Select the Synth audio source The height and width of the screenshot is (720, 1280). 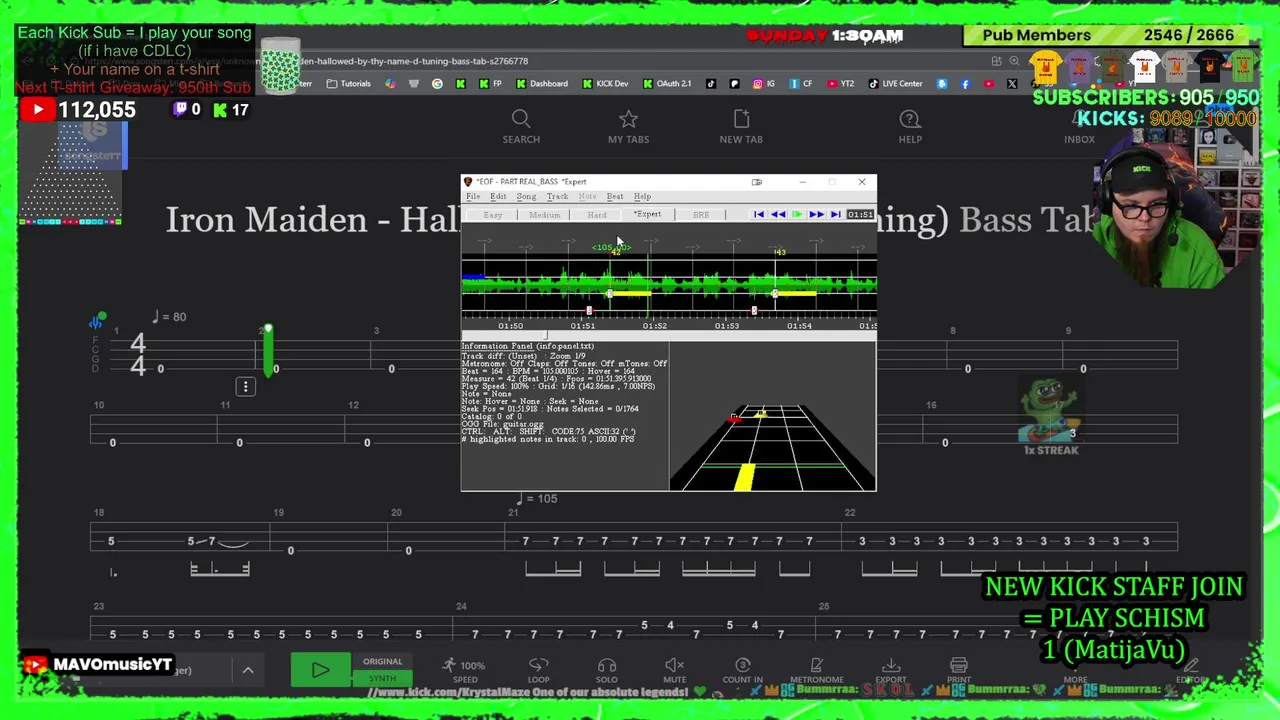pos(382,678)
